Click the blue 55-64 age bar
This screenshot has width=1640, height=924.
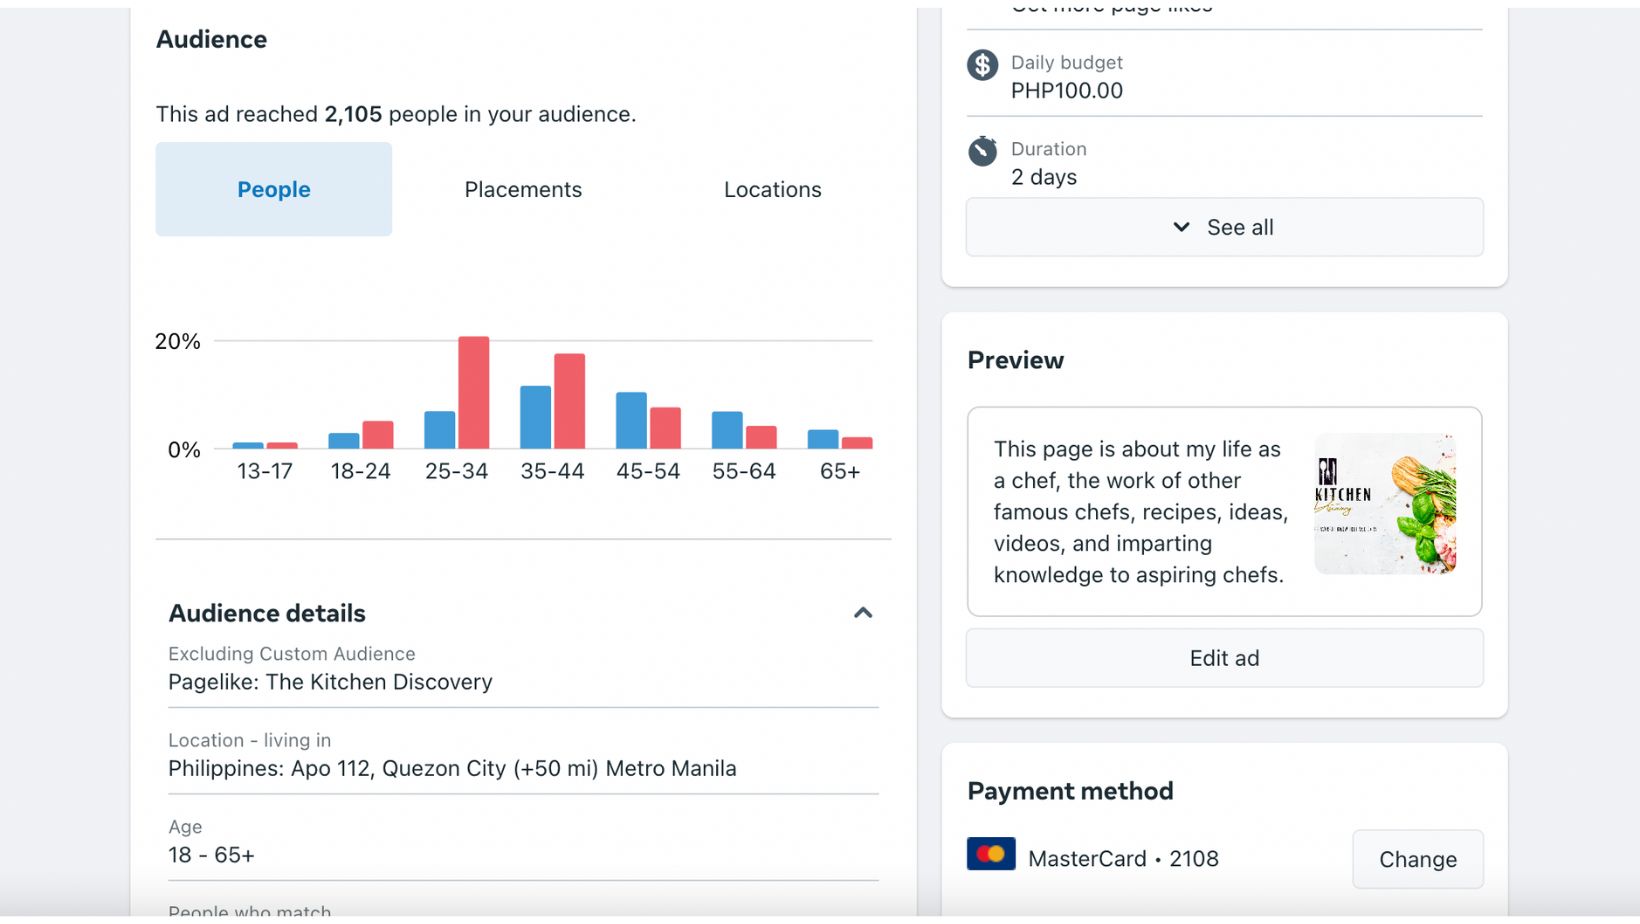tap(727, 430)
